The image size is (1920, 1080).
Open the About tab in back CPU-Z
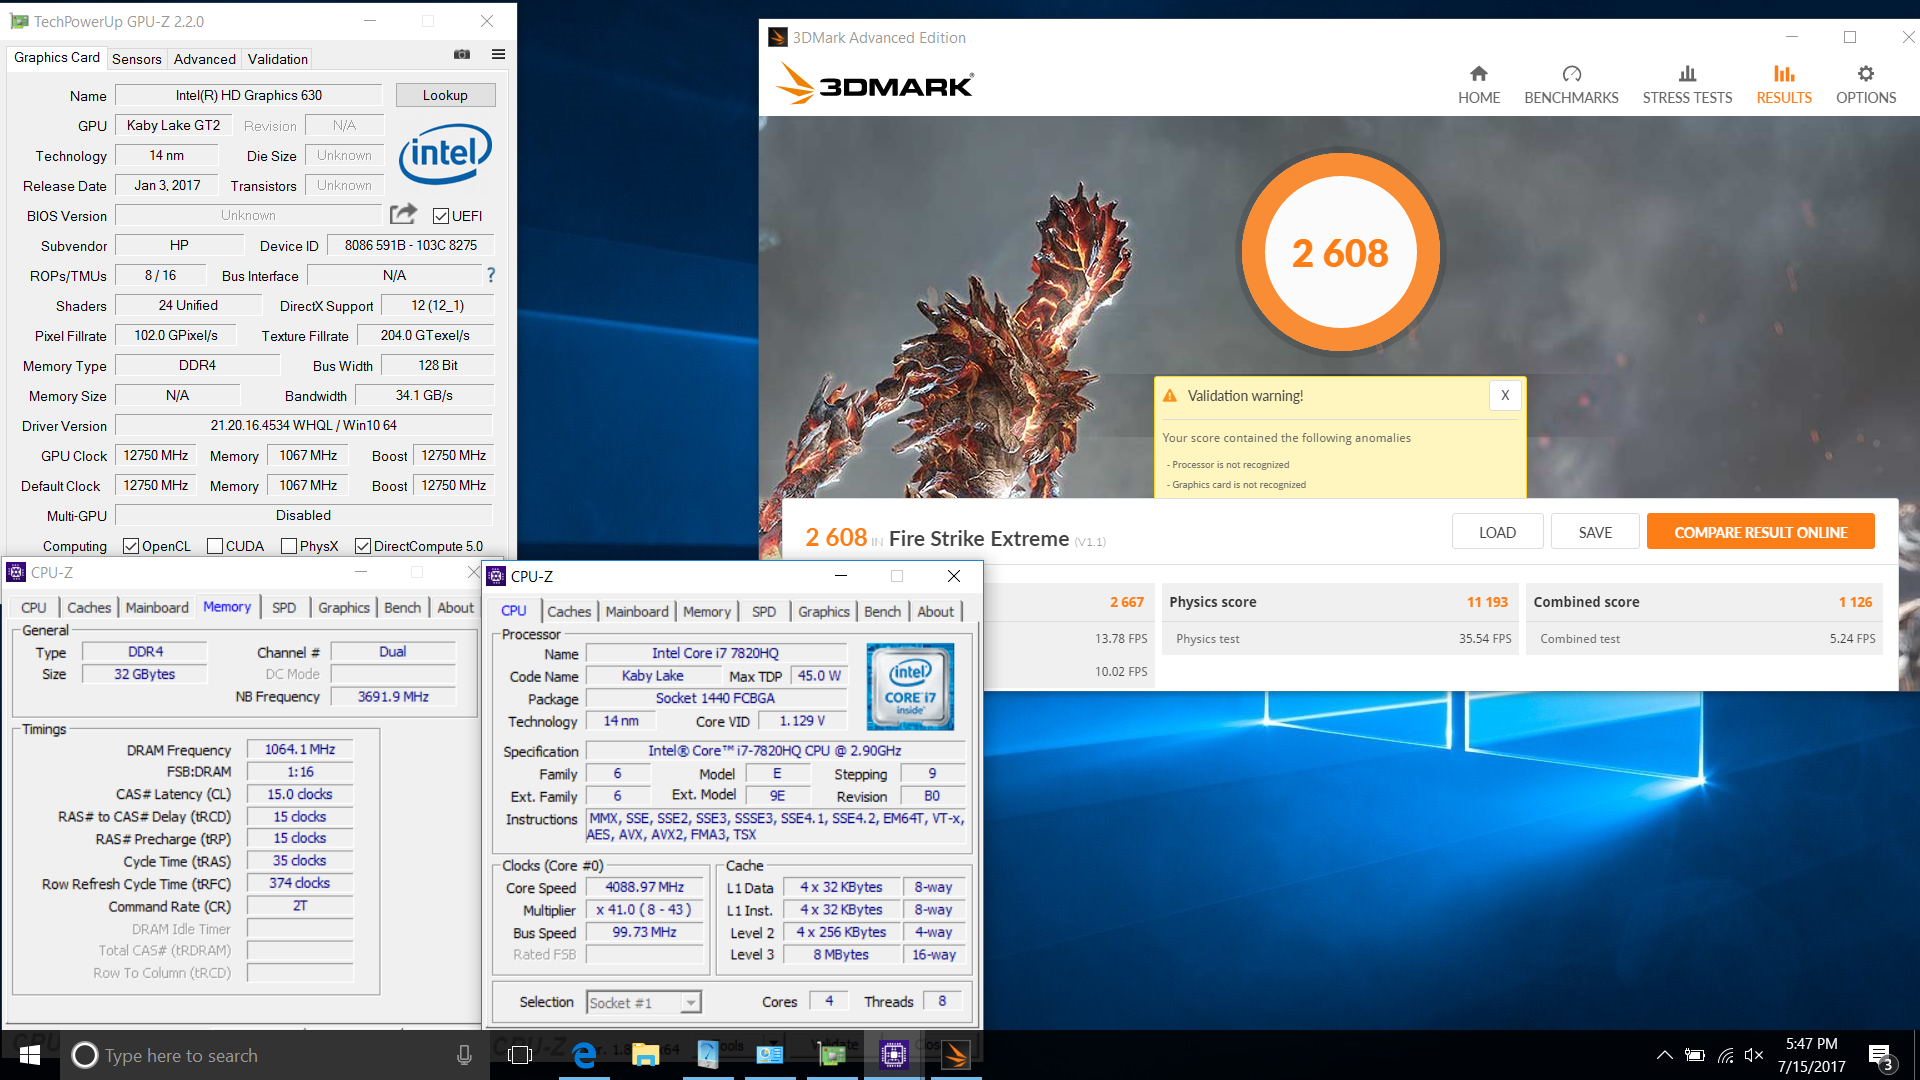point(456,607)
